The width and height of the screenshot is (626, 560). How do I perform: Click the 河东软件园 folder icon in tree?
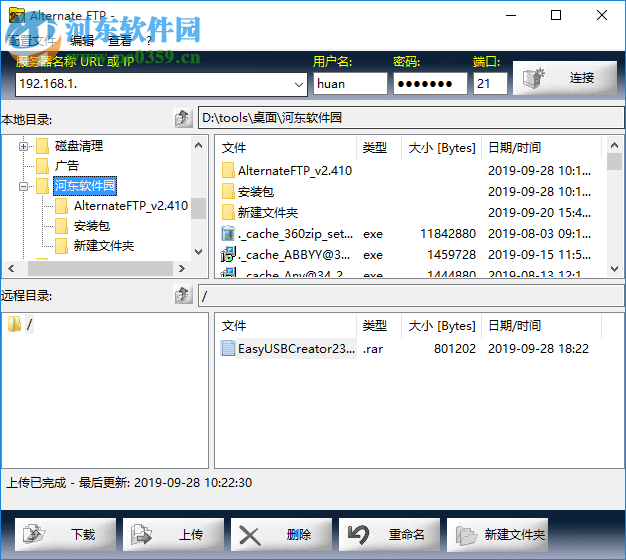pos(42,186)
